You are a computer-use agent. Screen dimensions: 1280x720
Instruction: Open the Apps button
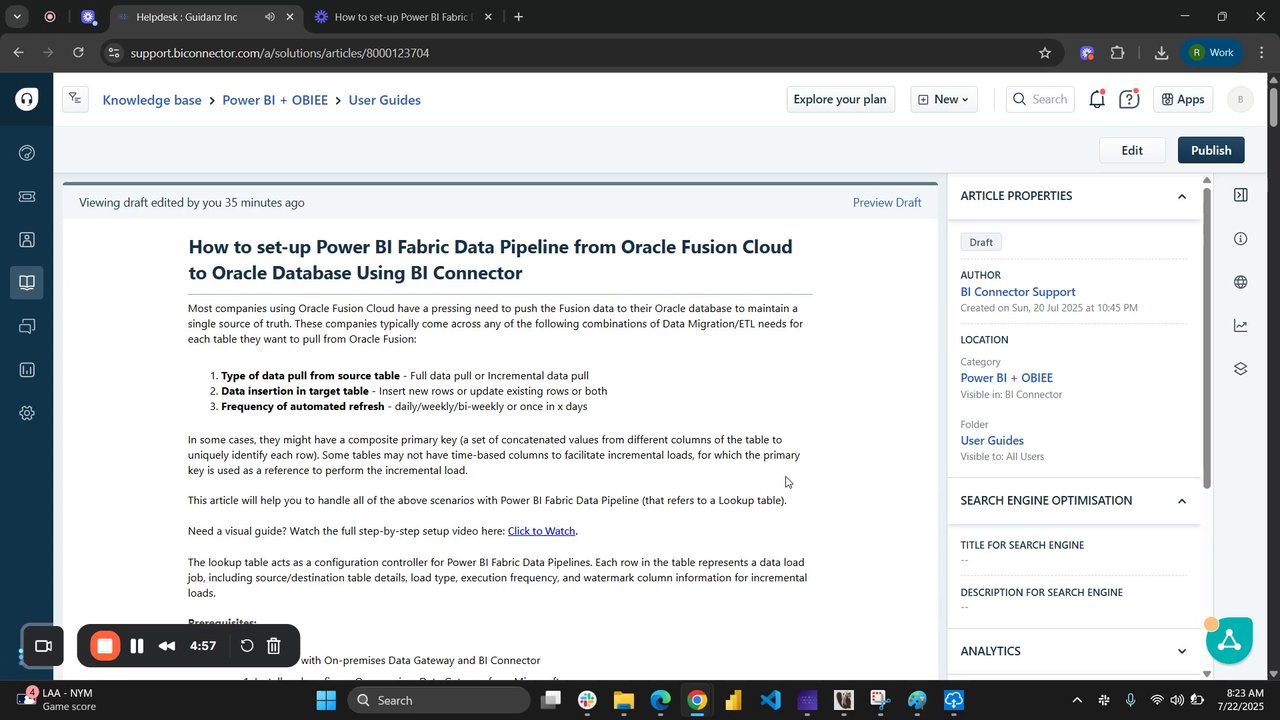coord(1182,99)
